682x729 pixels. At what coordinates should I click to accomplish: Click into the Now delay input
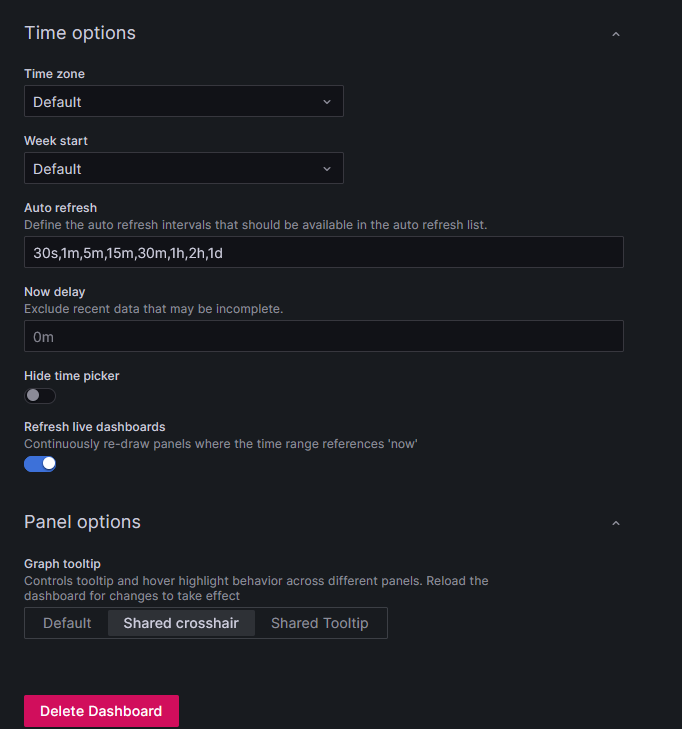(323, 337)
